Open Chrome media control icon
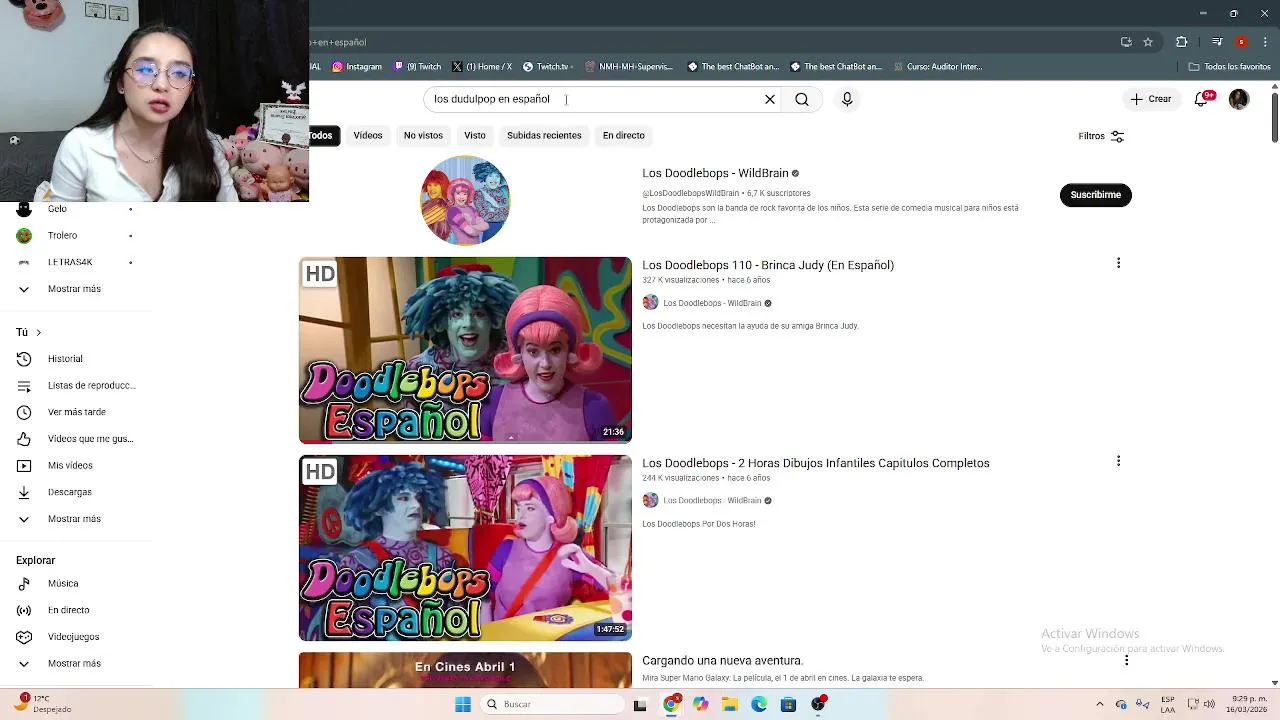The image size is (1280, 720). coord(1217,42)
